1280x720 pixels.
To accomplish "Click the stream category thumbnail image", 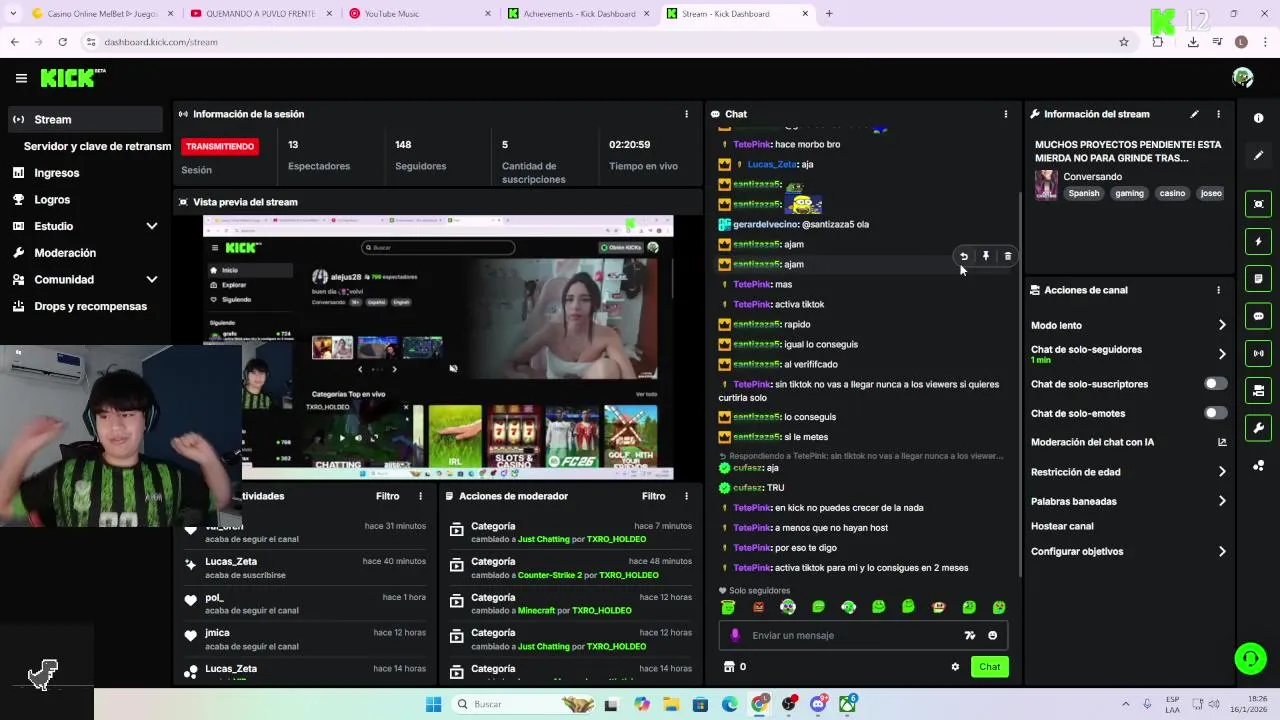I will [x=1046, y=184].
